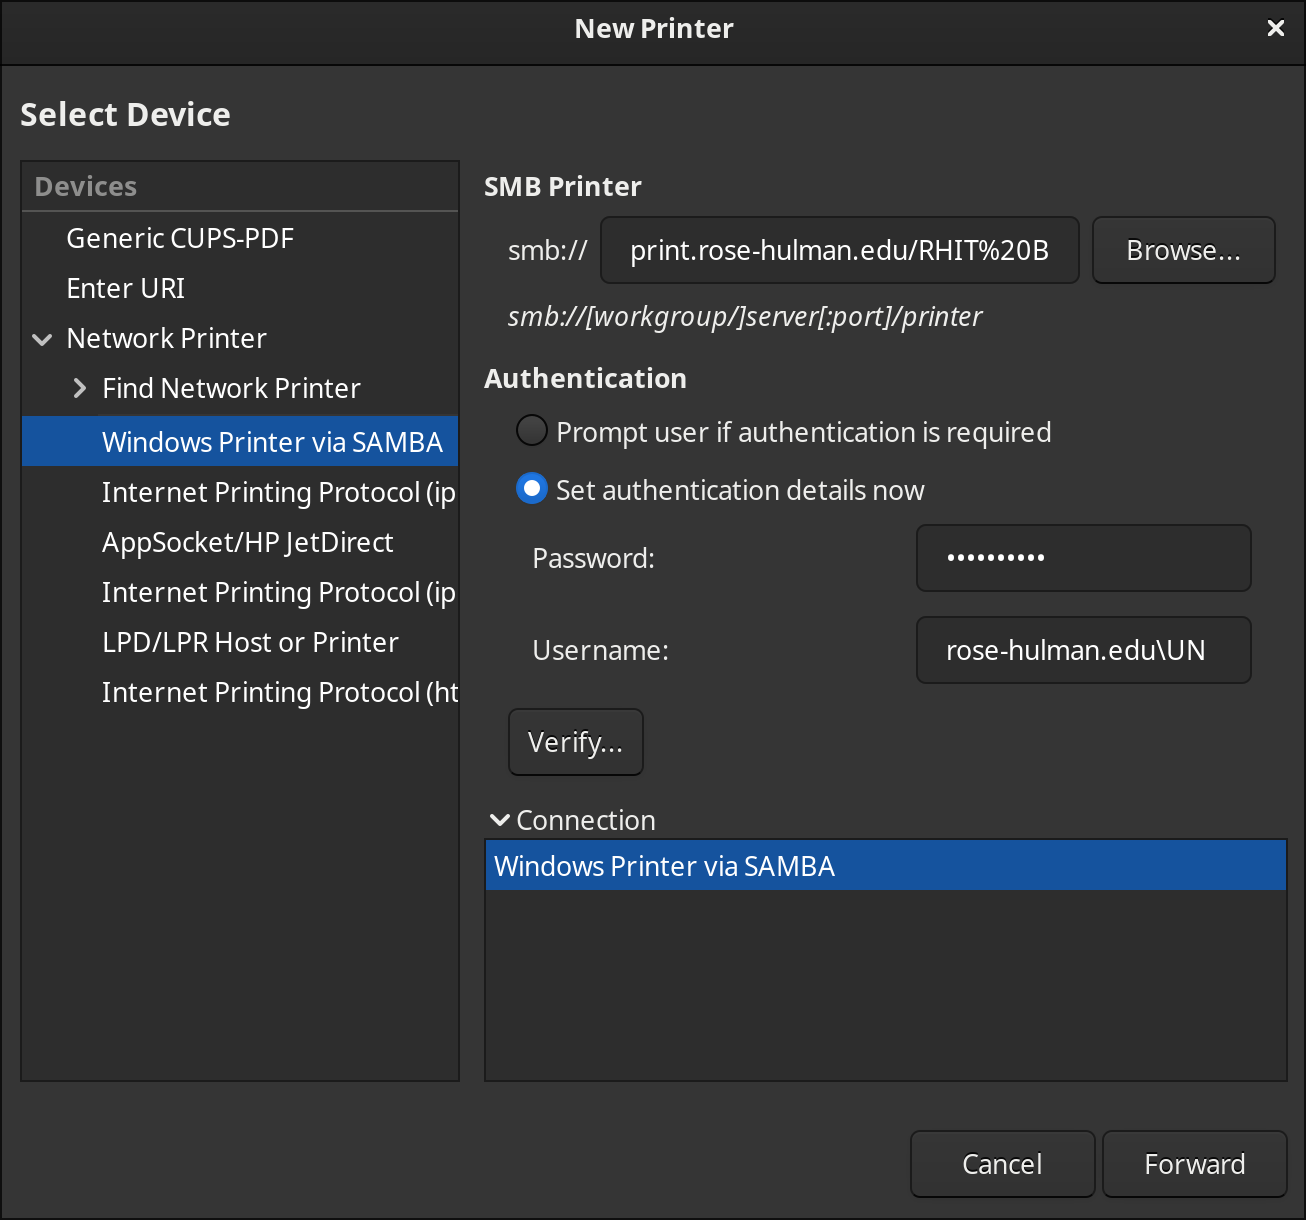The height and width of the screenshot is (1220, 1306).
Task: Click the Browse... button
Action: pyautogui.click(x=1183, y=250)
